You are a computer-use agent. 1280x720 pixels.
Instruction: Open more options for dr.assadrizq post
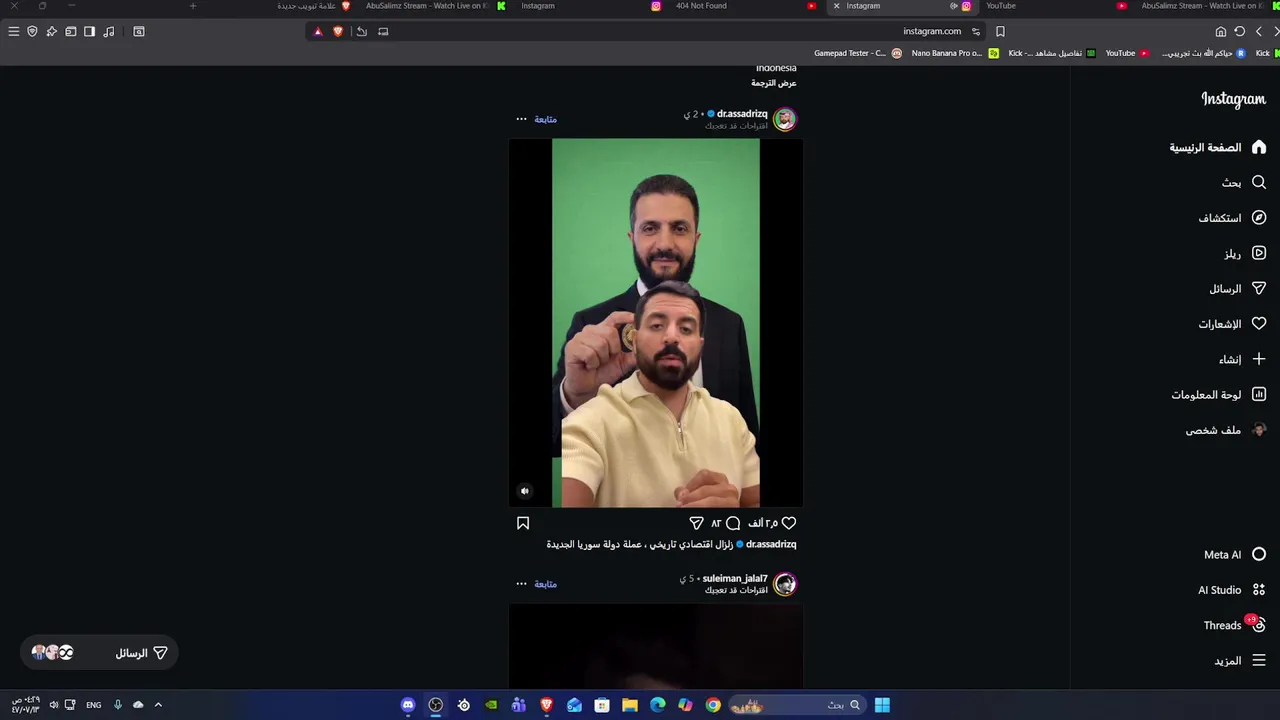(521, 119)
